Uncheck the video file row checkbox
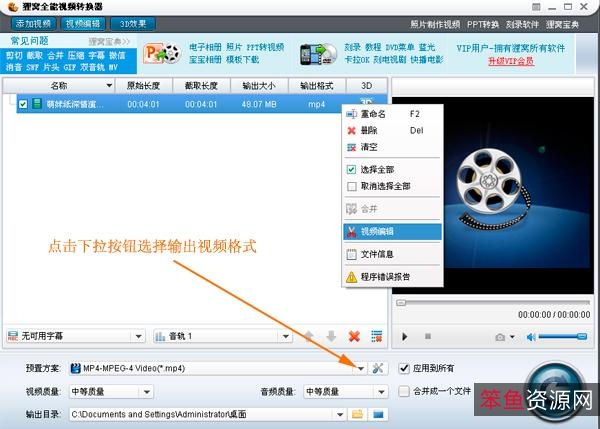 pos(23,104)
